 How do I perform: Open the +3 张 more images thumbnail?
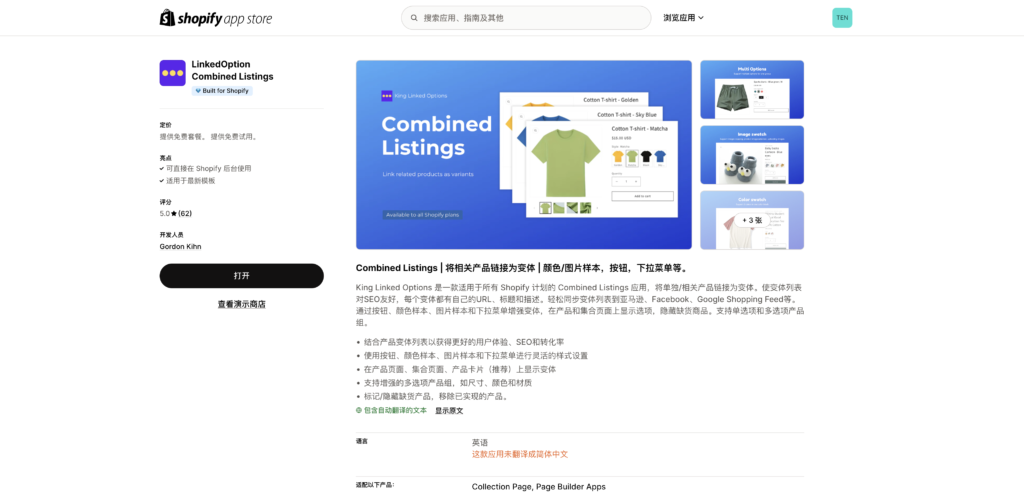[x=752, y=220]
